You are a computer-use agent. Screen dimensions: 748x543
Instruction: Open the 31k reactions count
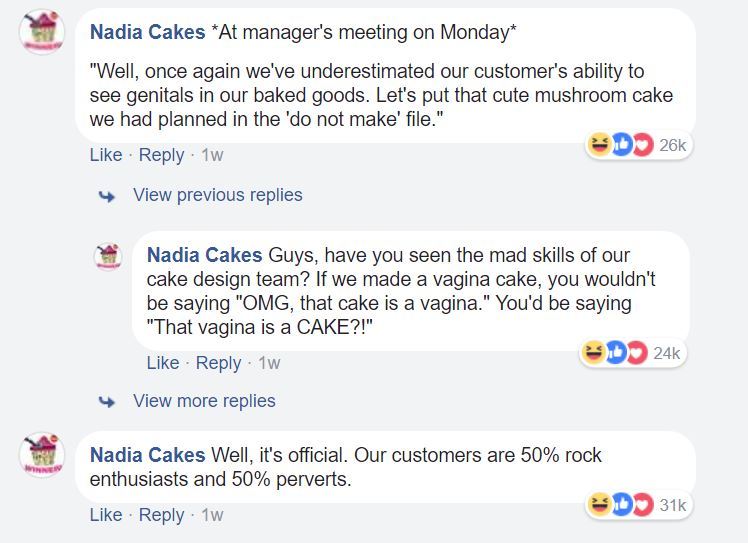tap(673, 505)
